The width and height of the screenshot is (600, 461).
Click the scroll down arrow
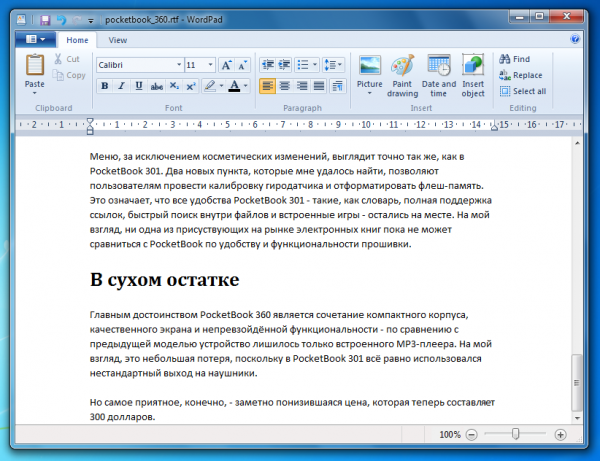click(x=577, y=418)
